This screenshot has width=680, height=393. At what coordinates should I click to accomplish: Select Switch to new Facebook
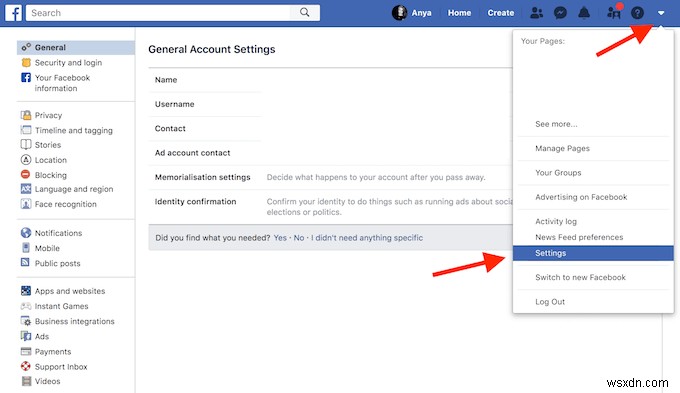pos(580,277)
